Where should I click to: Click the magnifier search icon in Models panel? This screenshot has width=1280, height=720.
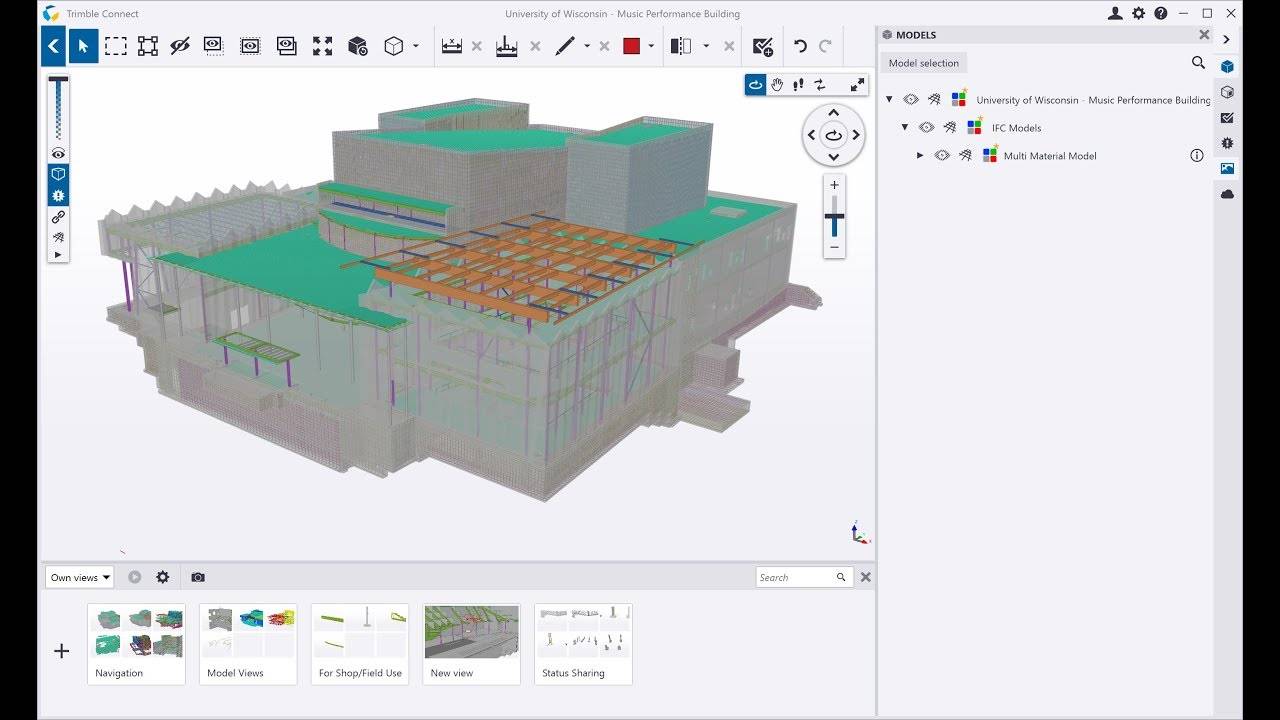click(1198, 63)
